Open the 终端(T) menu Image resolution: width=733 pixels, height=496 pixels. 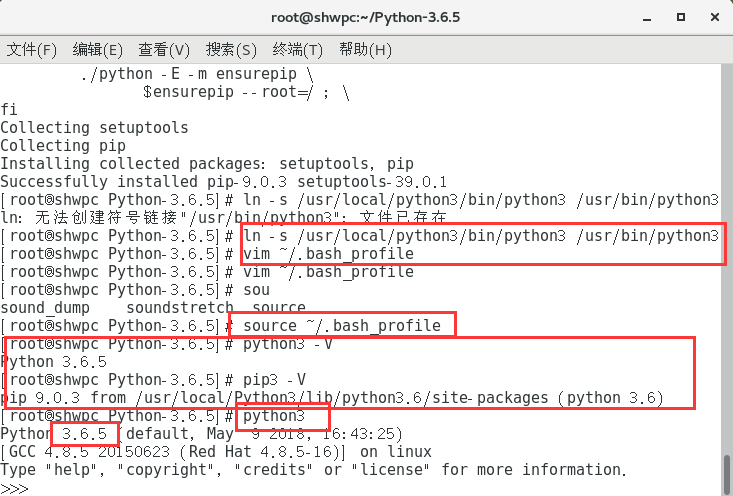tap(297, 50)
